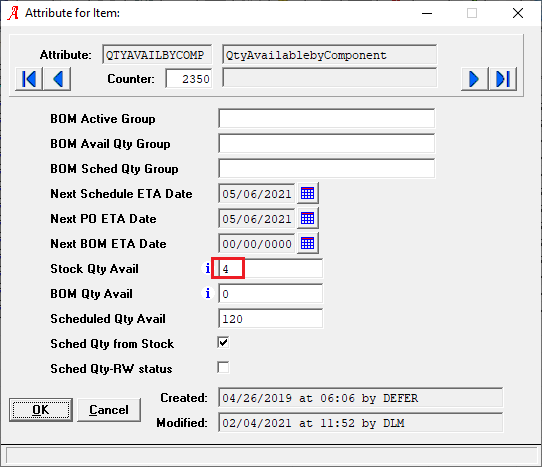Edit the Scheduled Qty Avail value 120
The width and height of the screenshot is (542, 467).
[x=271, y=318]
